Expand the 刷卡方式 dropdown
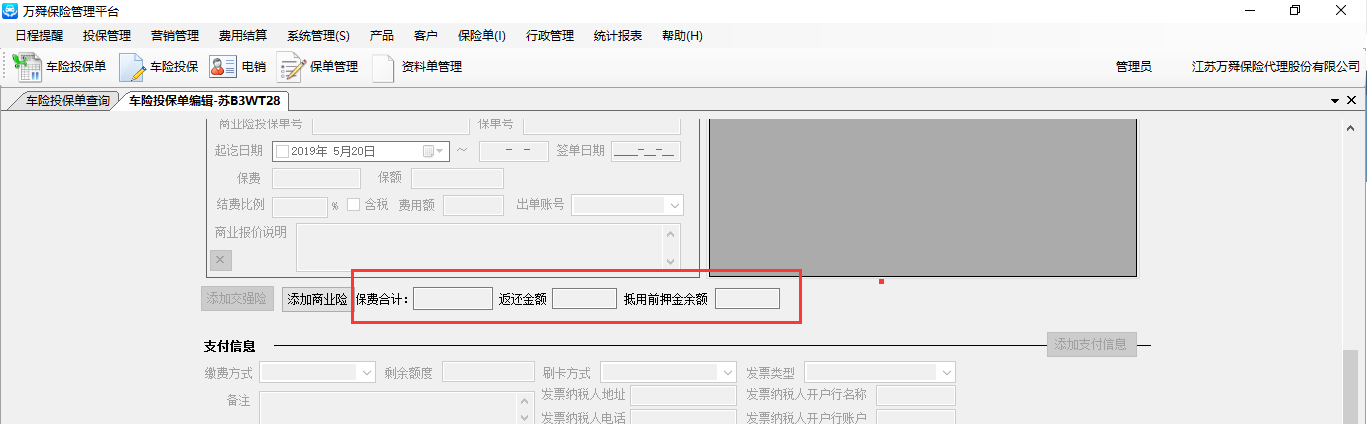Image resolution: width=1367 pixels, height=424 pixels. tap(728, 372)
